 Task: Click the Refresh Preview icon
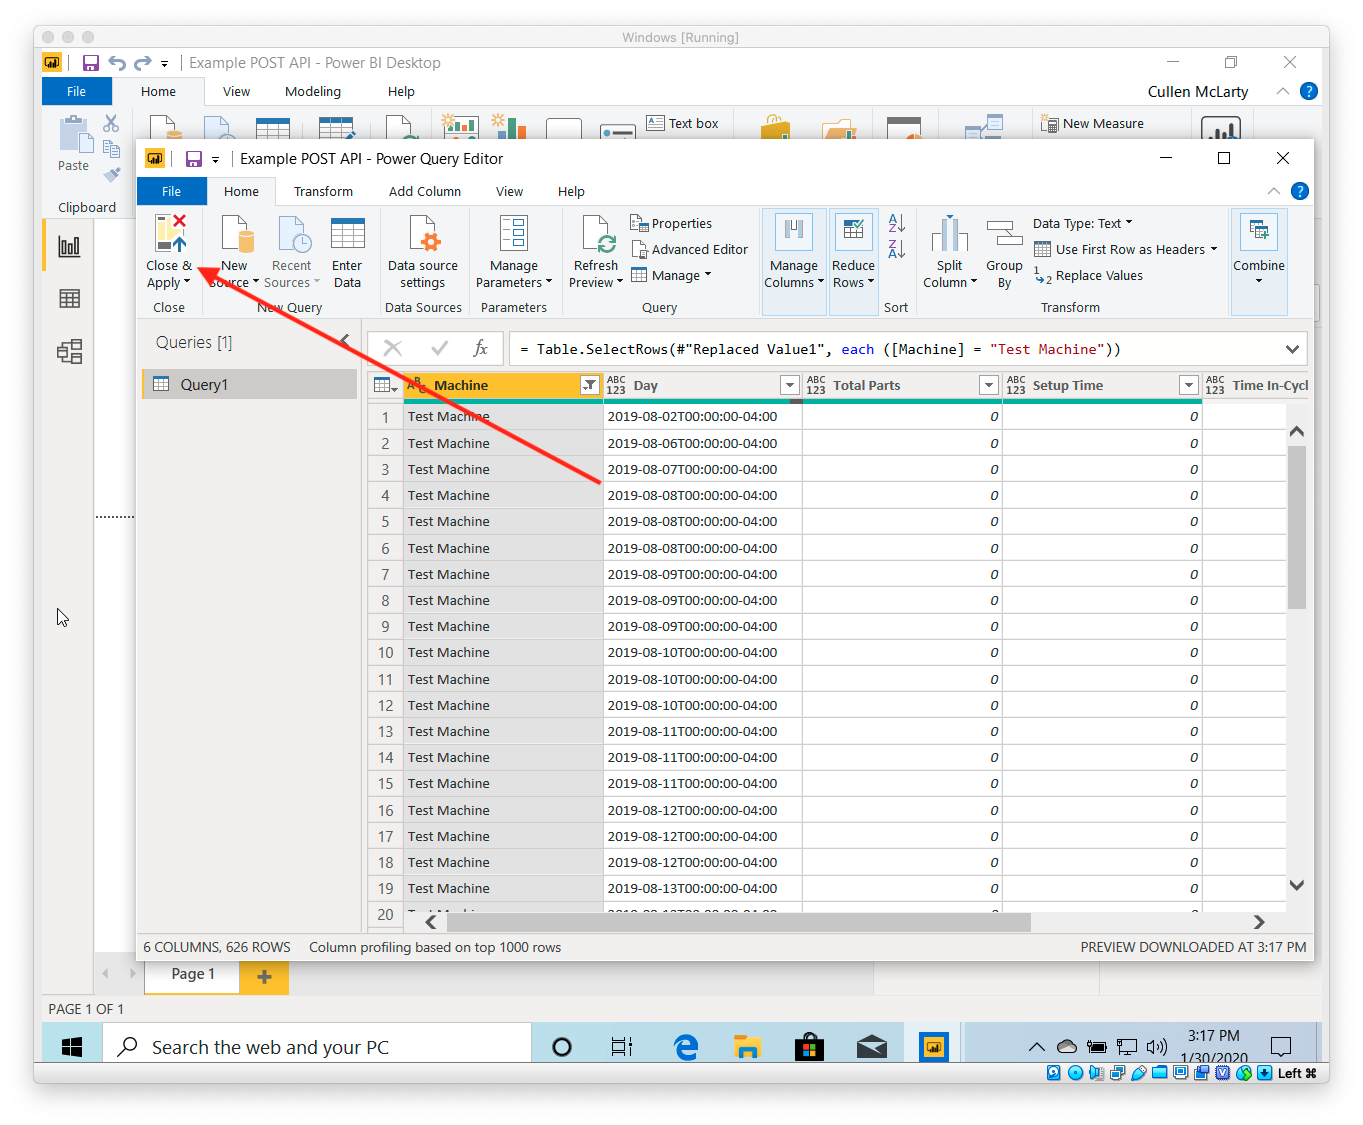tap(597, 233)
